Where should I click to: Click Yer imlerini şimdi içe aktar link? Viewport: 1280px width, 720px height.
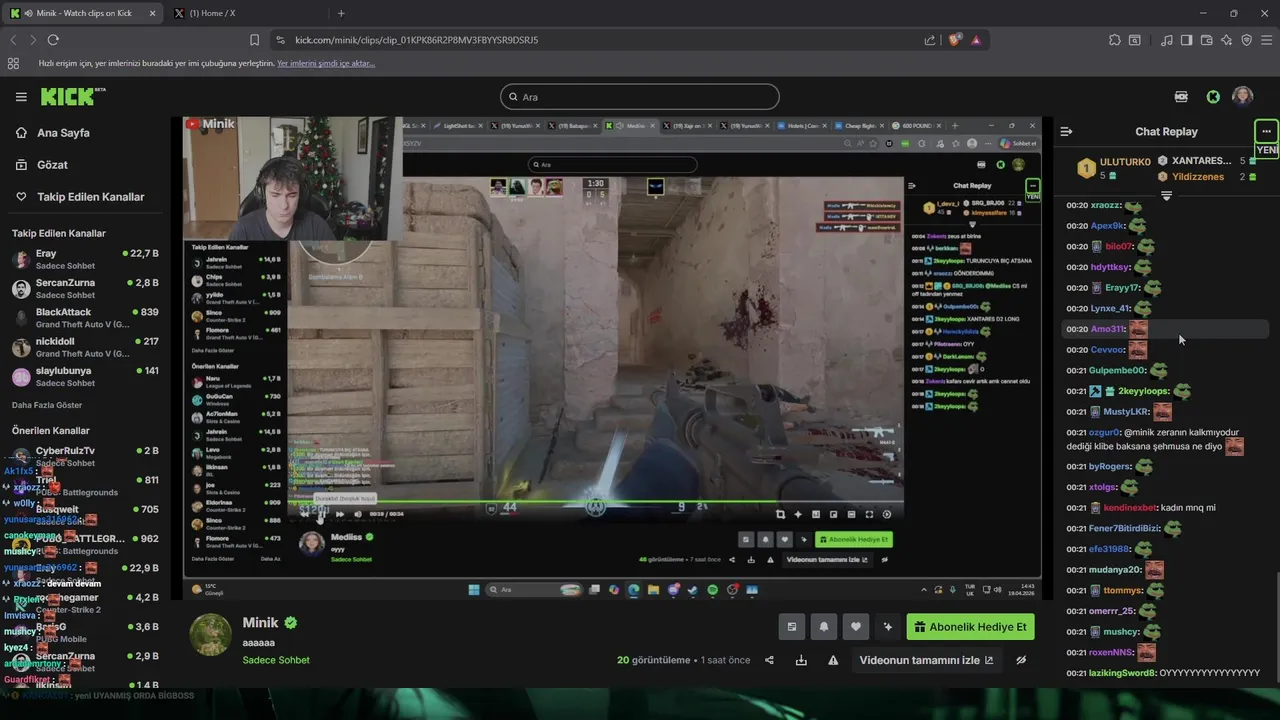326,63
